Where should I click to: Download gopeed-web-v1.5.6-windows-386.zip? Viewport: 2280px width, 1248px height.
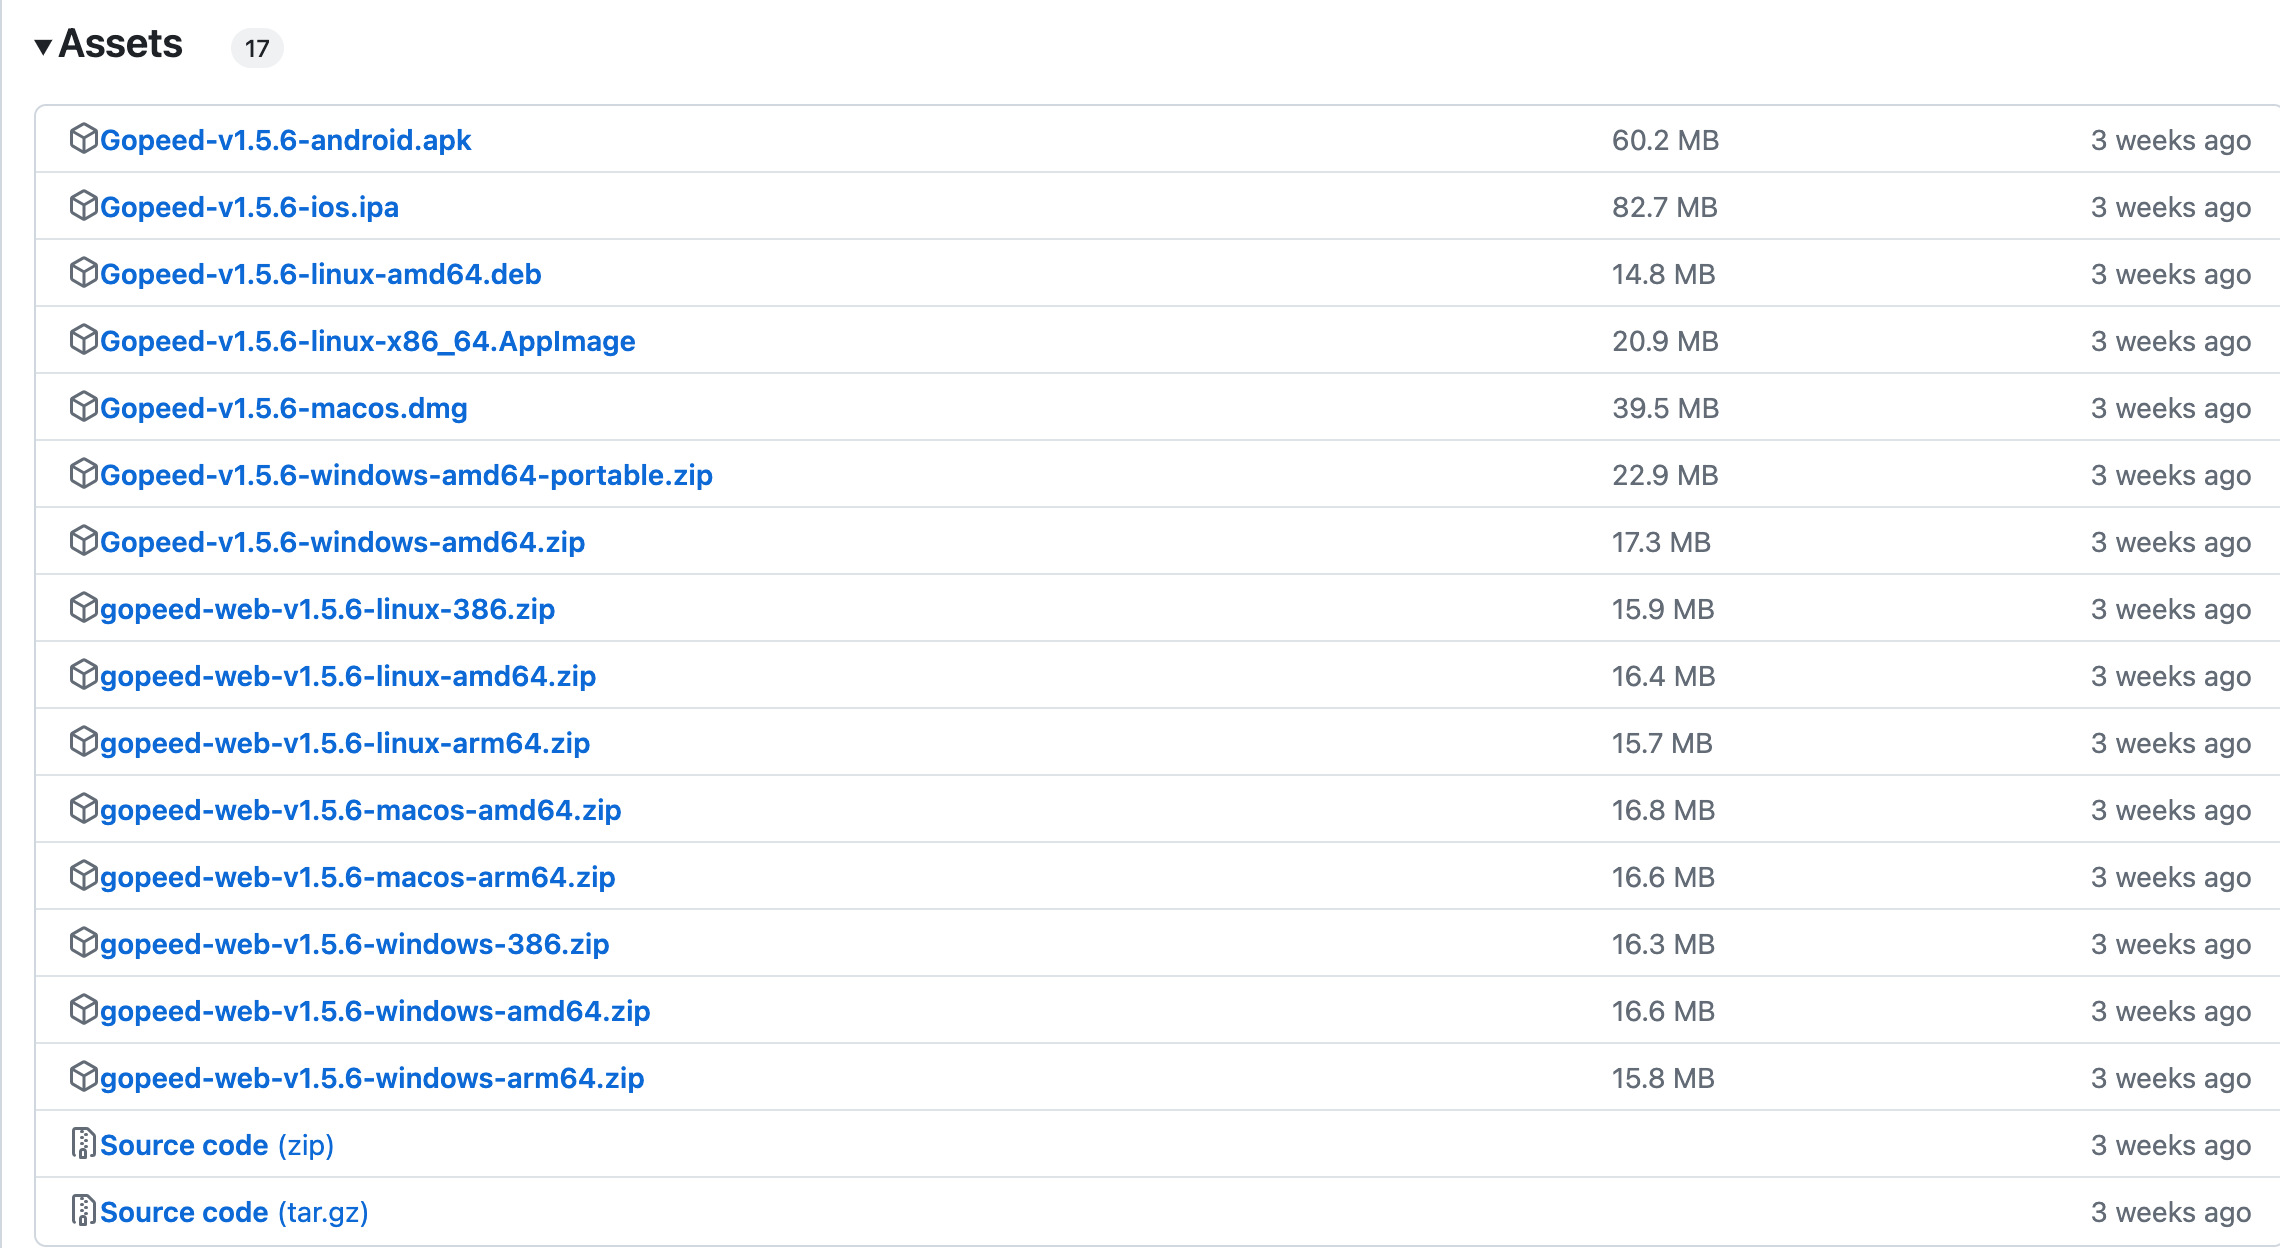354,944
